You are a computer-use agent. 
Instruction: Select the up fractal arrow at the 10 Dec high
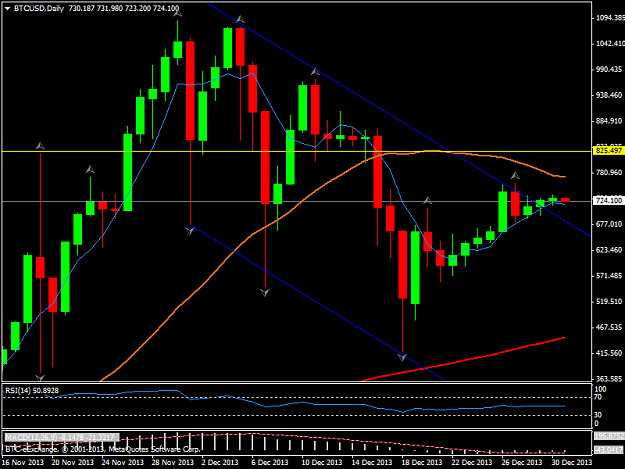pos(315,72)
